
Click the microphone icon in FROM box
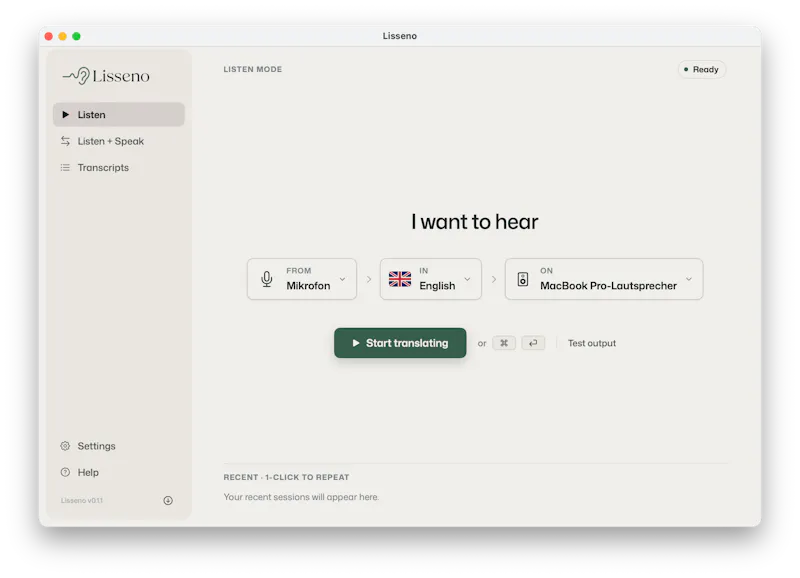(266, 279)
